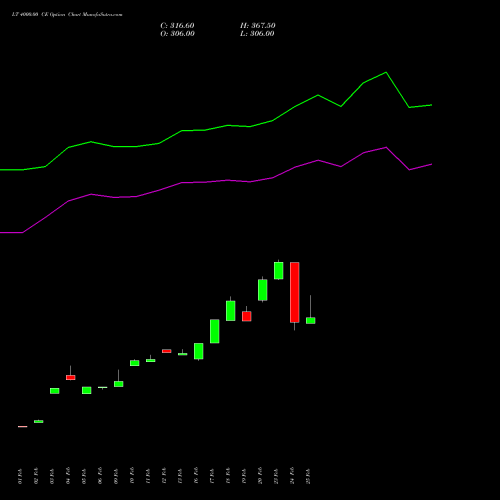
Task: Click the large red candle for 24 Feb
Action: [295, 292]
